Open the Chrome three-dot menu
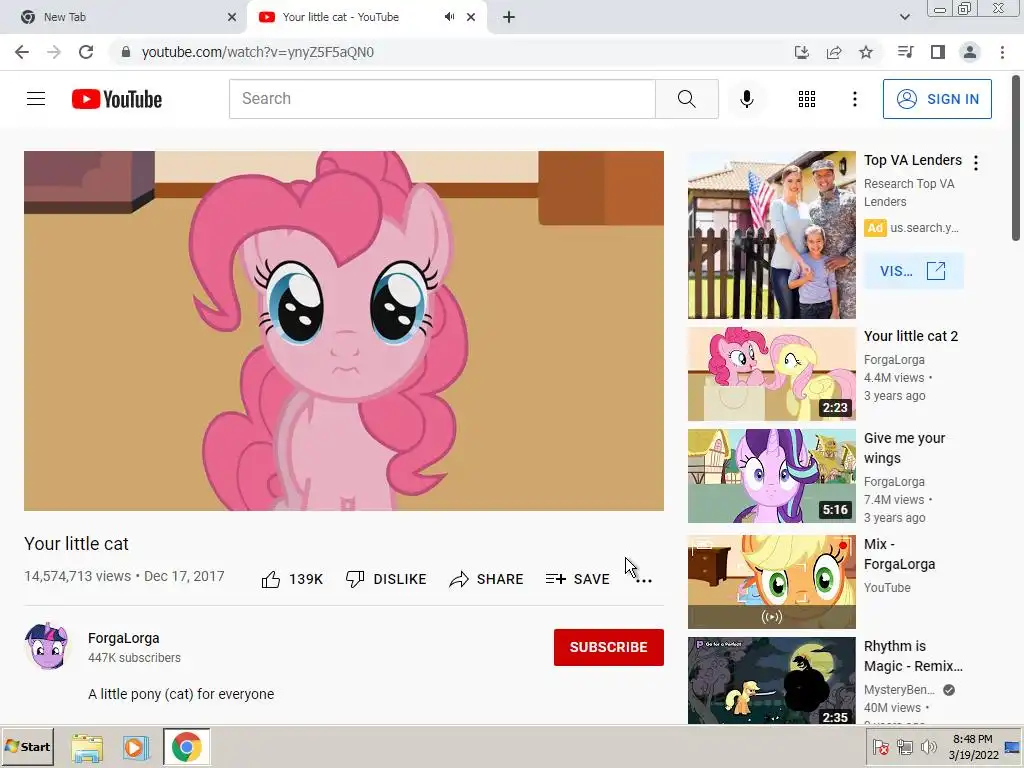Image resolution: width=1024 pixels, height=768 pixels. pyautogui.click(x=1002, y=52)
